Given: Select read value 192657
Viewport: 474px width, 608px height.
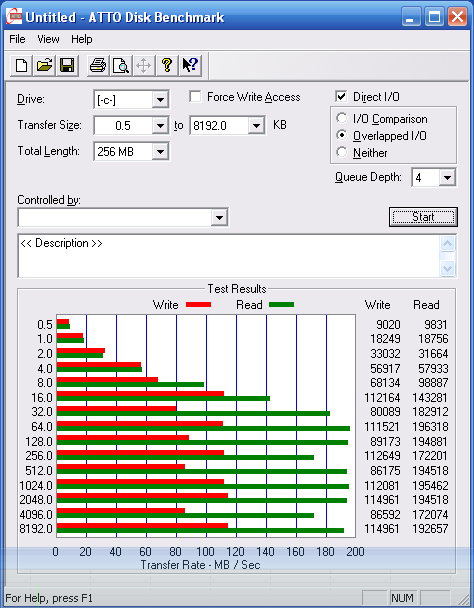Looking at the screenshot, I should (430, 529).
